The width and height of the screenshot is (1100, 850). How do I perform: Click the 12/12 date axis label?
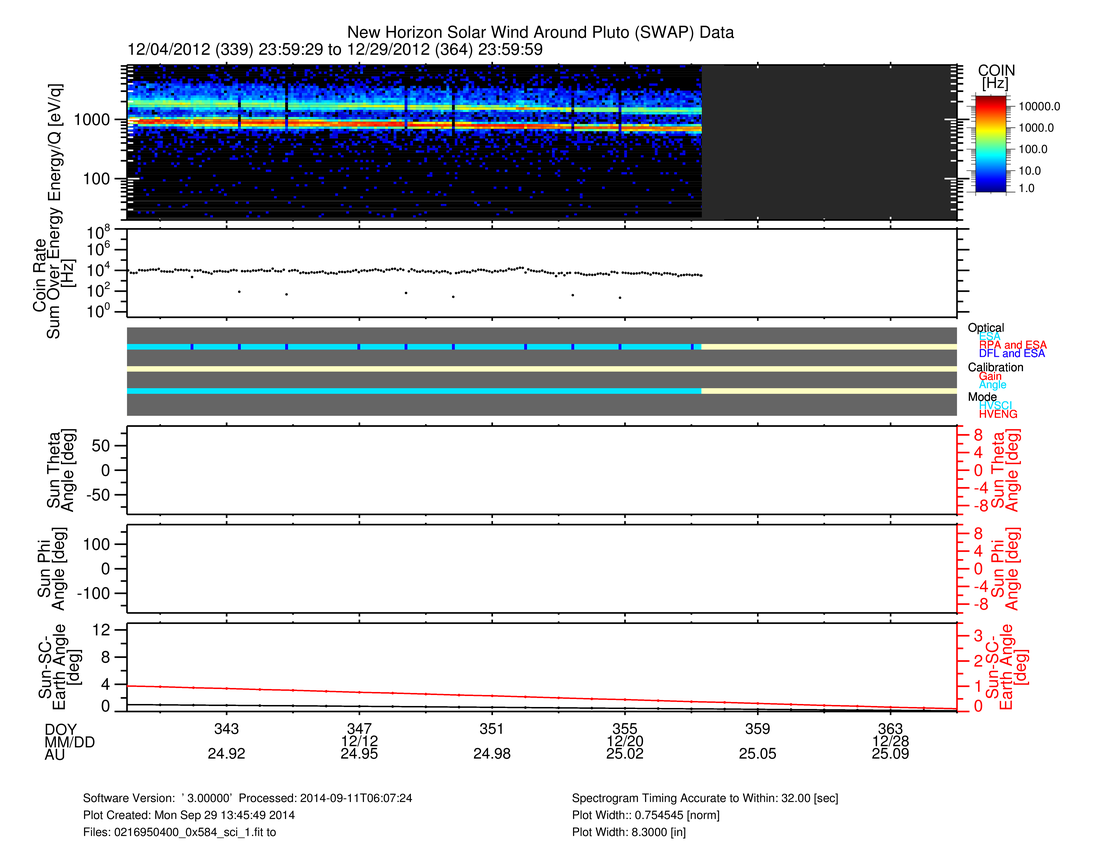(x=358, y=741)
